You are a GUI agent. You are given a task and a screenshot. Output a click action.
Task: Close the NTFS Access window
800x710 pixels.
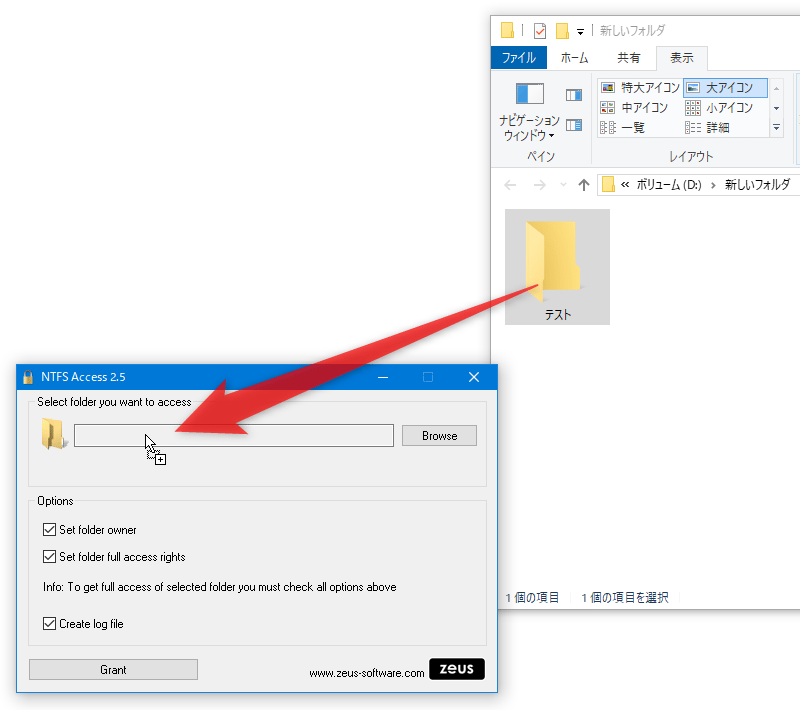[x=474, y=377]
